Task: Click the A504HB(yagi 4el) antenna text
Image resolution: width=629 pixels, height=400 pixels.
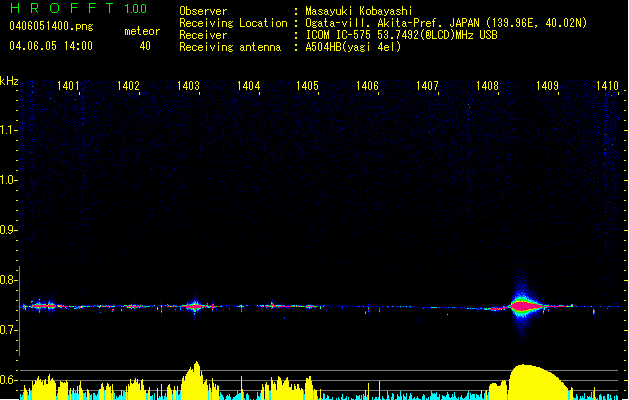Action: tap(353, 47)
